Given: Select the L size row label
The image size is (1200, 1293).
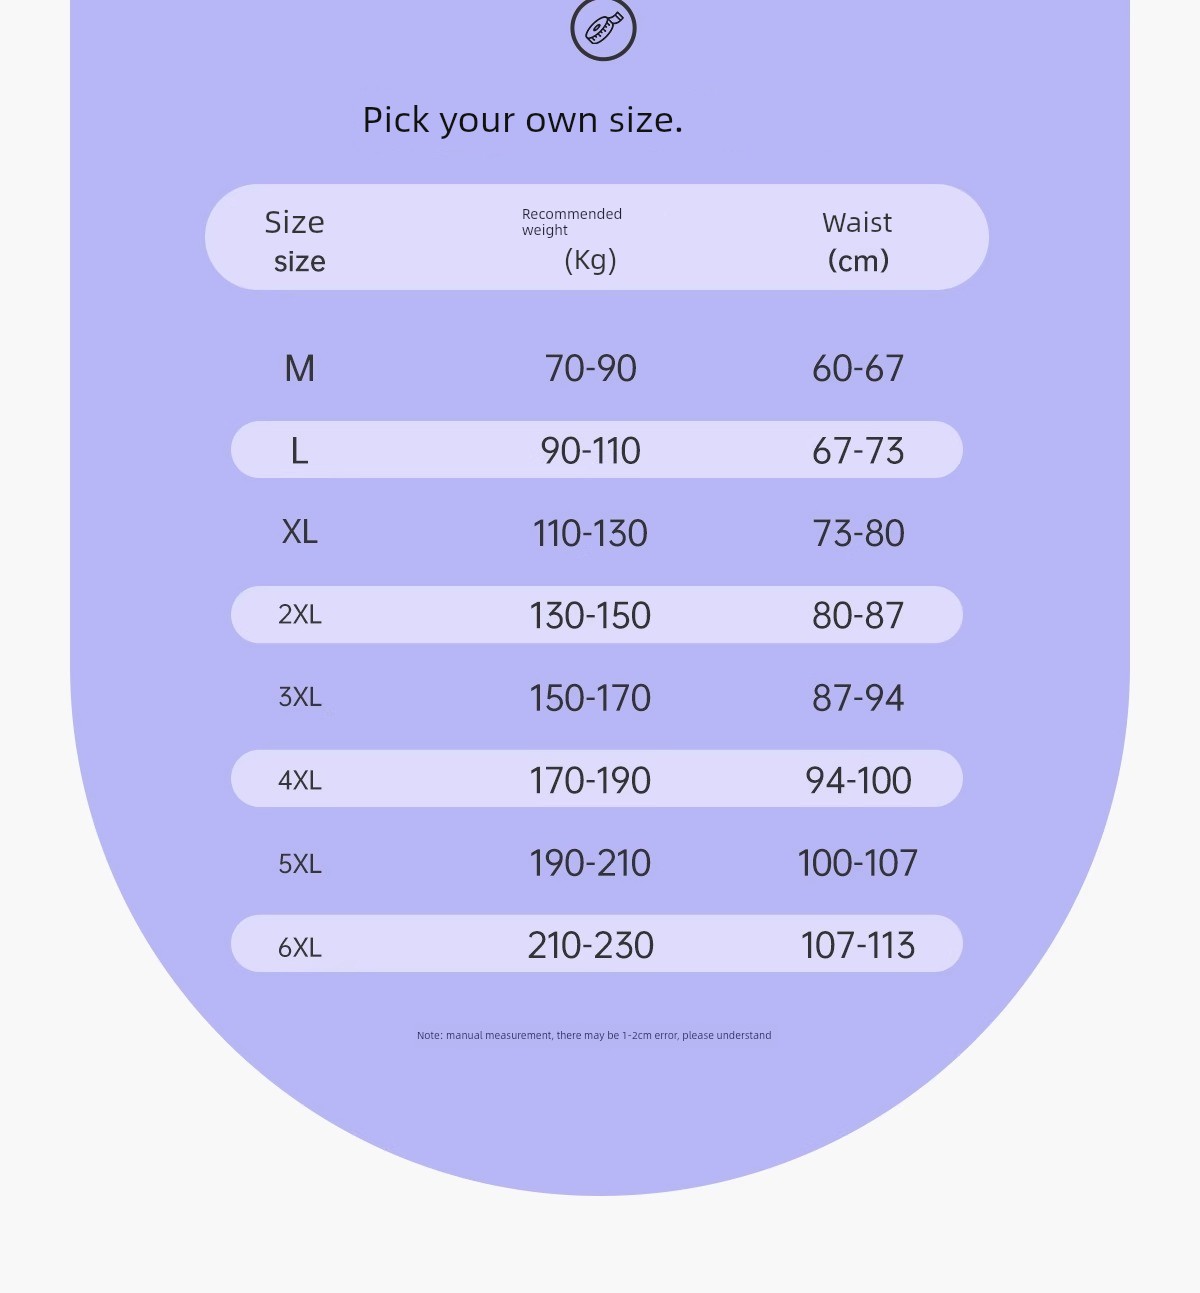Looking at the screenshot, I should [299, 451].
